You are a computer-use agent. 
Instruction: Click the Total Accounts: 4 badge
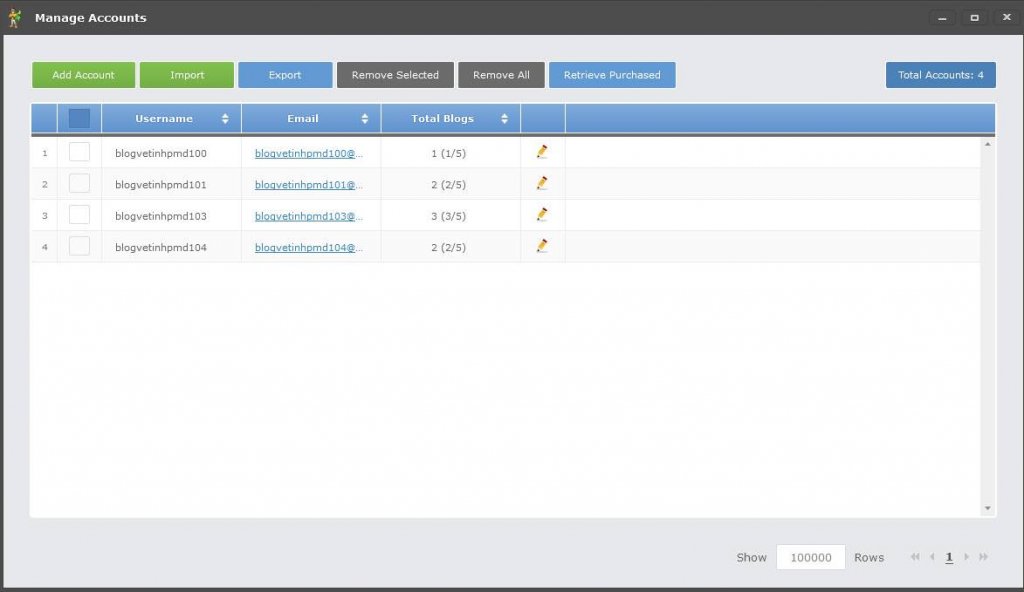tap(940, 75)
